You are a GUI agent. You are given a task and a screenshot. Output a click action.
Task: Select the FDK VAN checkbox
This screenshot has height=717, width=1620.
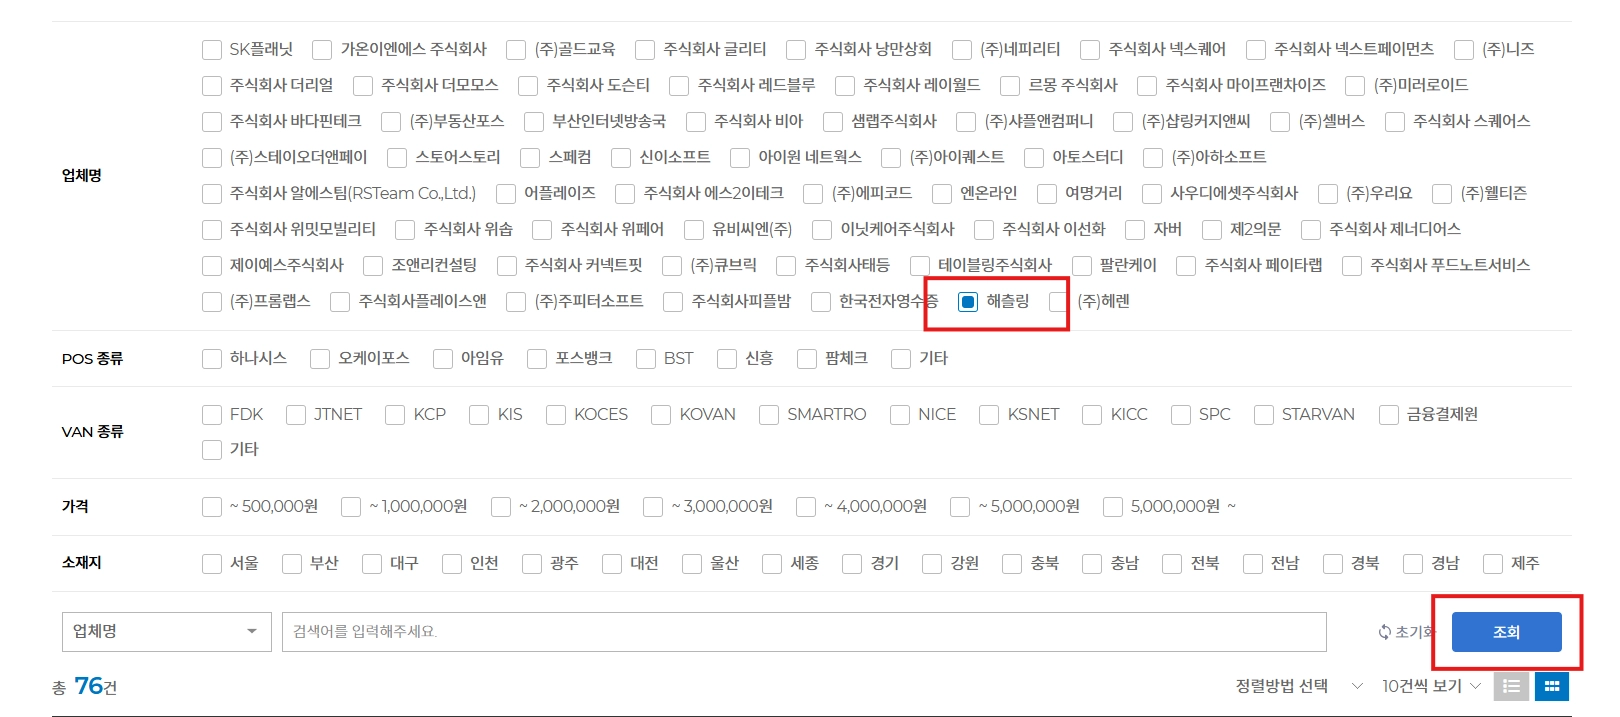(x=211, y=414)
